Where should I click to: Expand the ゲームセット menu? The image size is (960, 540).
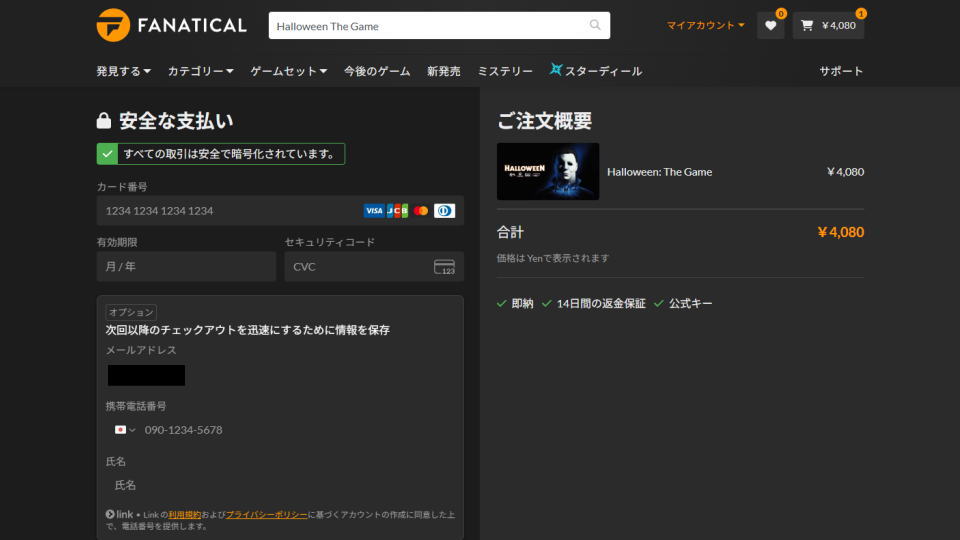pyautogui.click(x=288, y=71)
